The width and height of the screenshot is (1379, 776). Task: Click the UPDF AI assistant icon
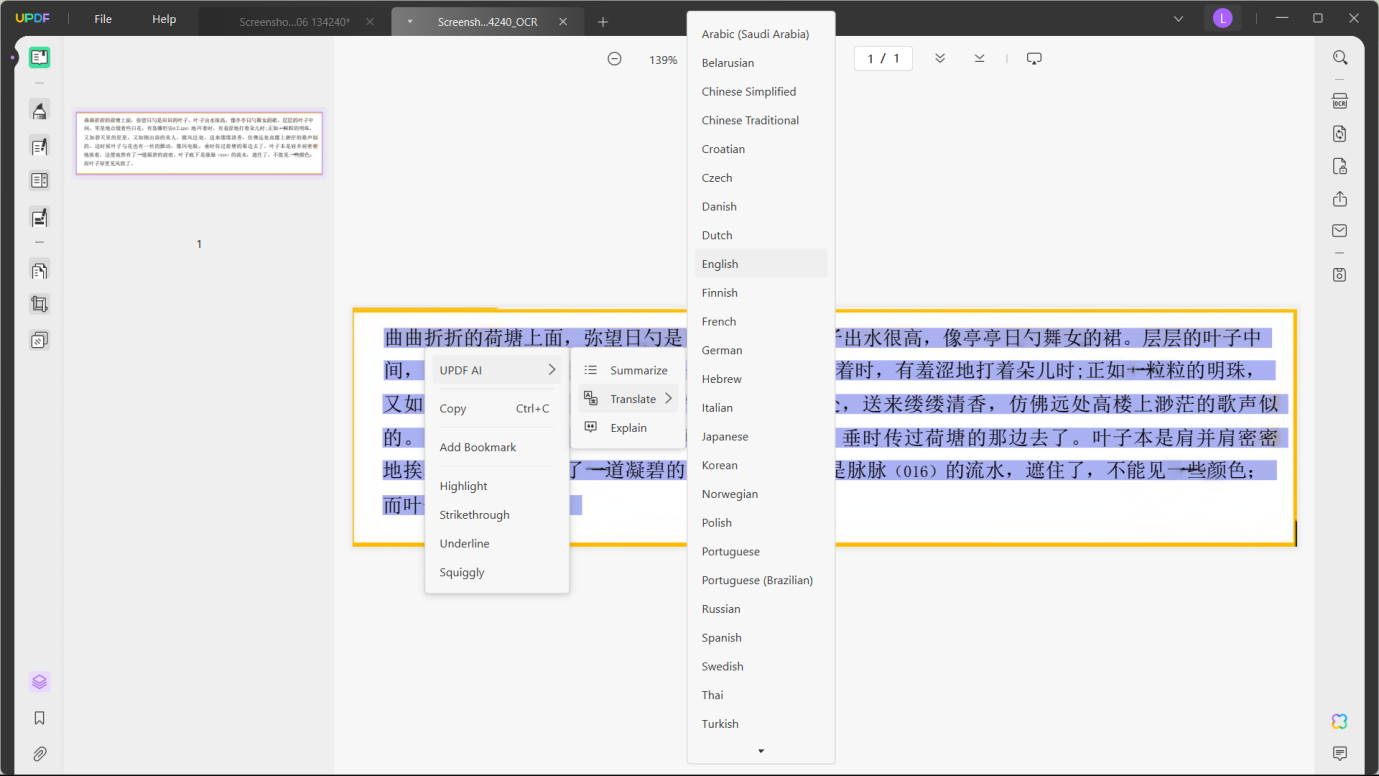[x=1339, y=721]
